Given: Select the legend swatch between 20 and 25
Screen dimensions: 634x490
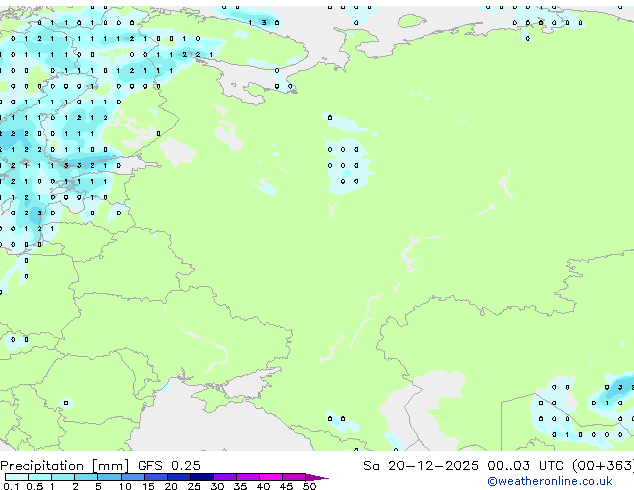Looking at the screenshot, I should pyautogui.click(x=179, y=477).
